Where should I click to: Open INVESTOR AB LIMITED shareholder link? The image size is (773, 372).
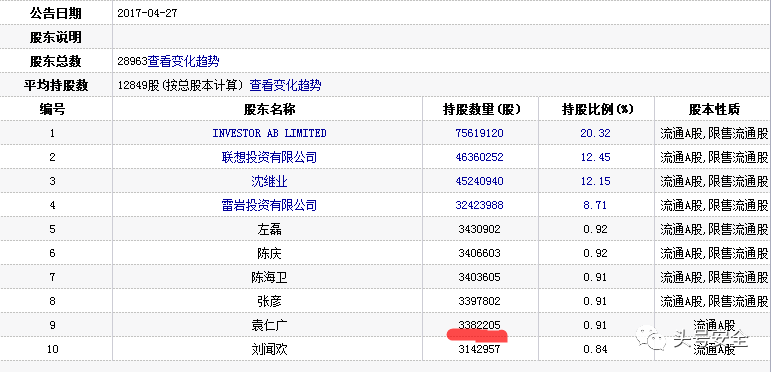[269, 133]
